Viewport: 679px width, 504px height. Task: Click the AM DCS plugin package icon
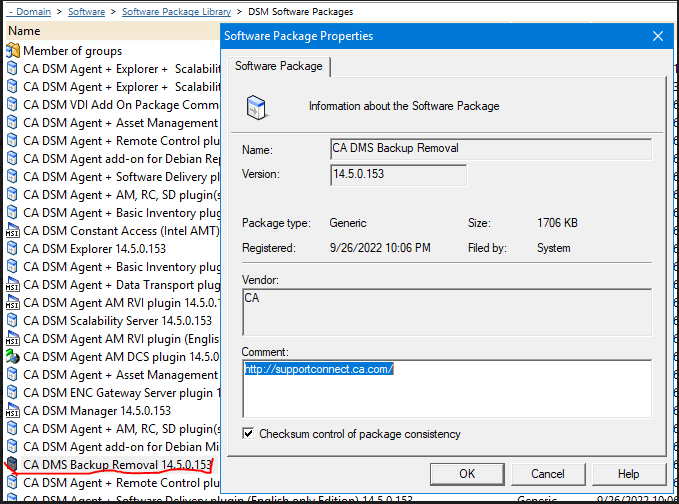(x=12, y=357)
